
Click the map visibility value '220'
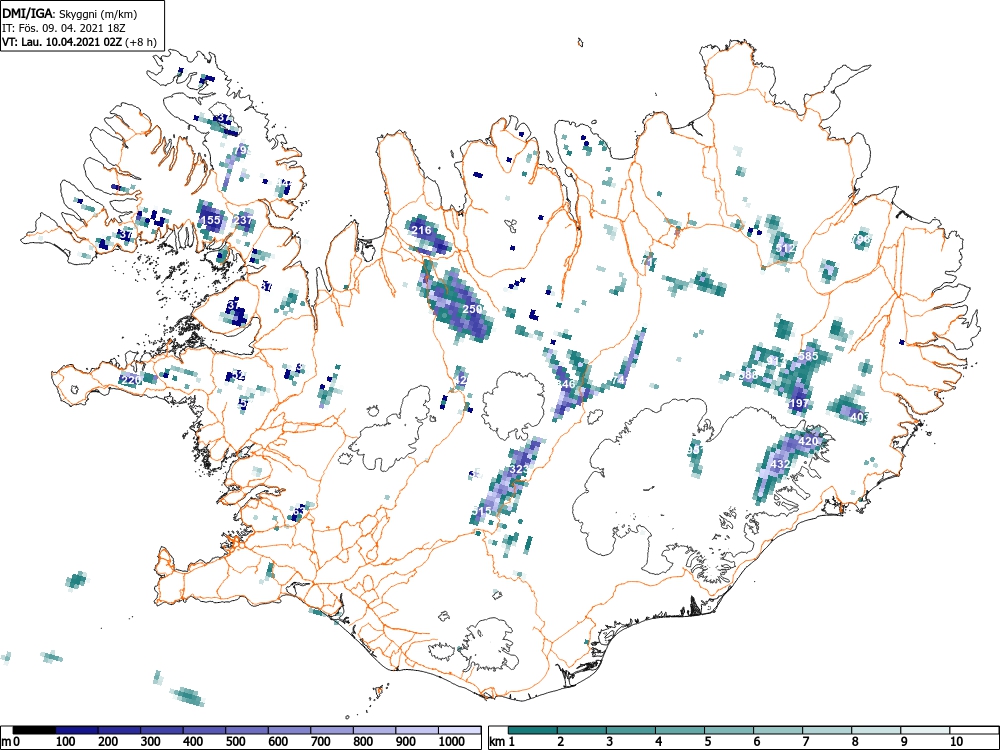[x=131, y=380]
